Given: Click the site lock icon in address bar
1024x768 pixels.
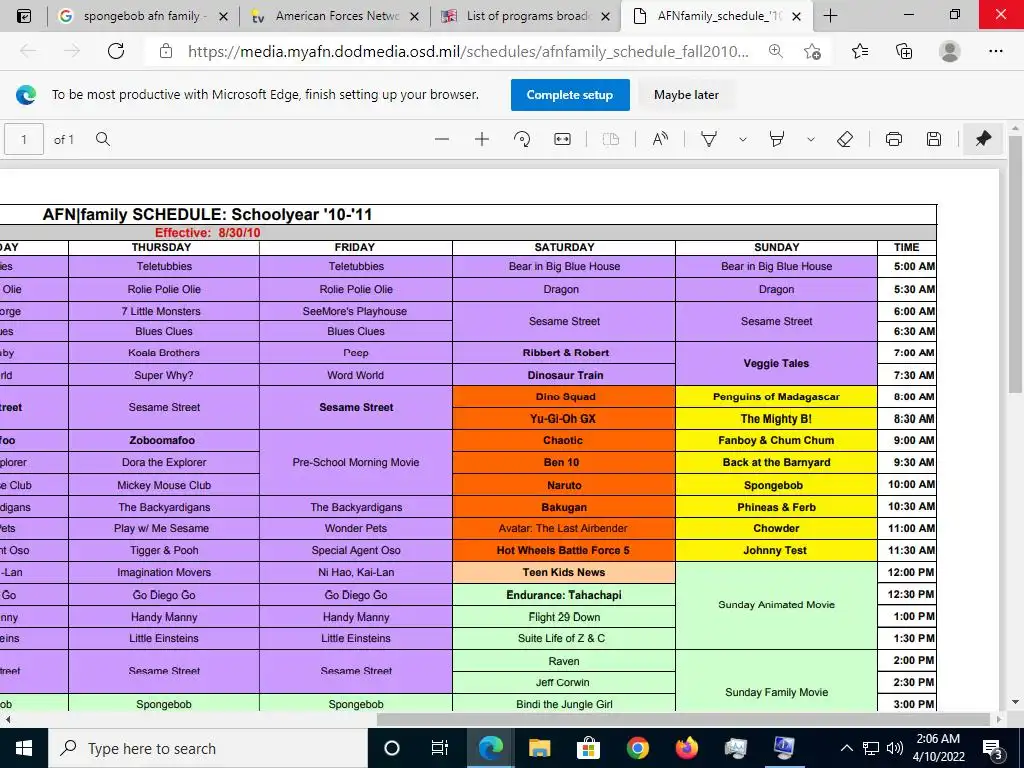Looking at the screenshot, I should point(166,51).
